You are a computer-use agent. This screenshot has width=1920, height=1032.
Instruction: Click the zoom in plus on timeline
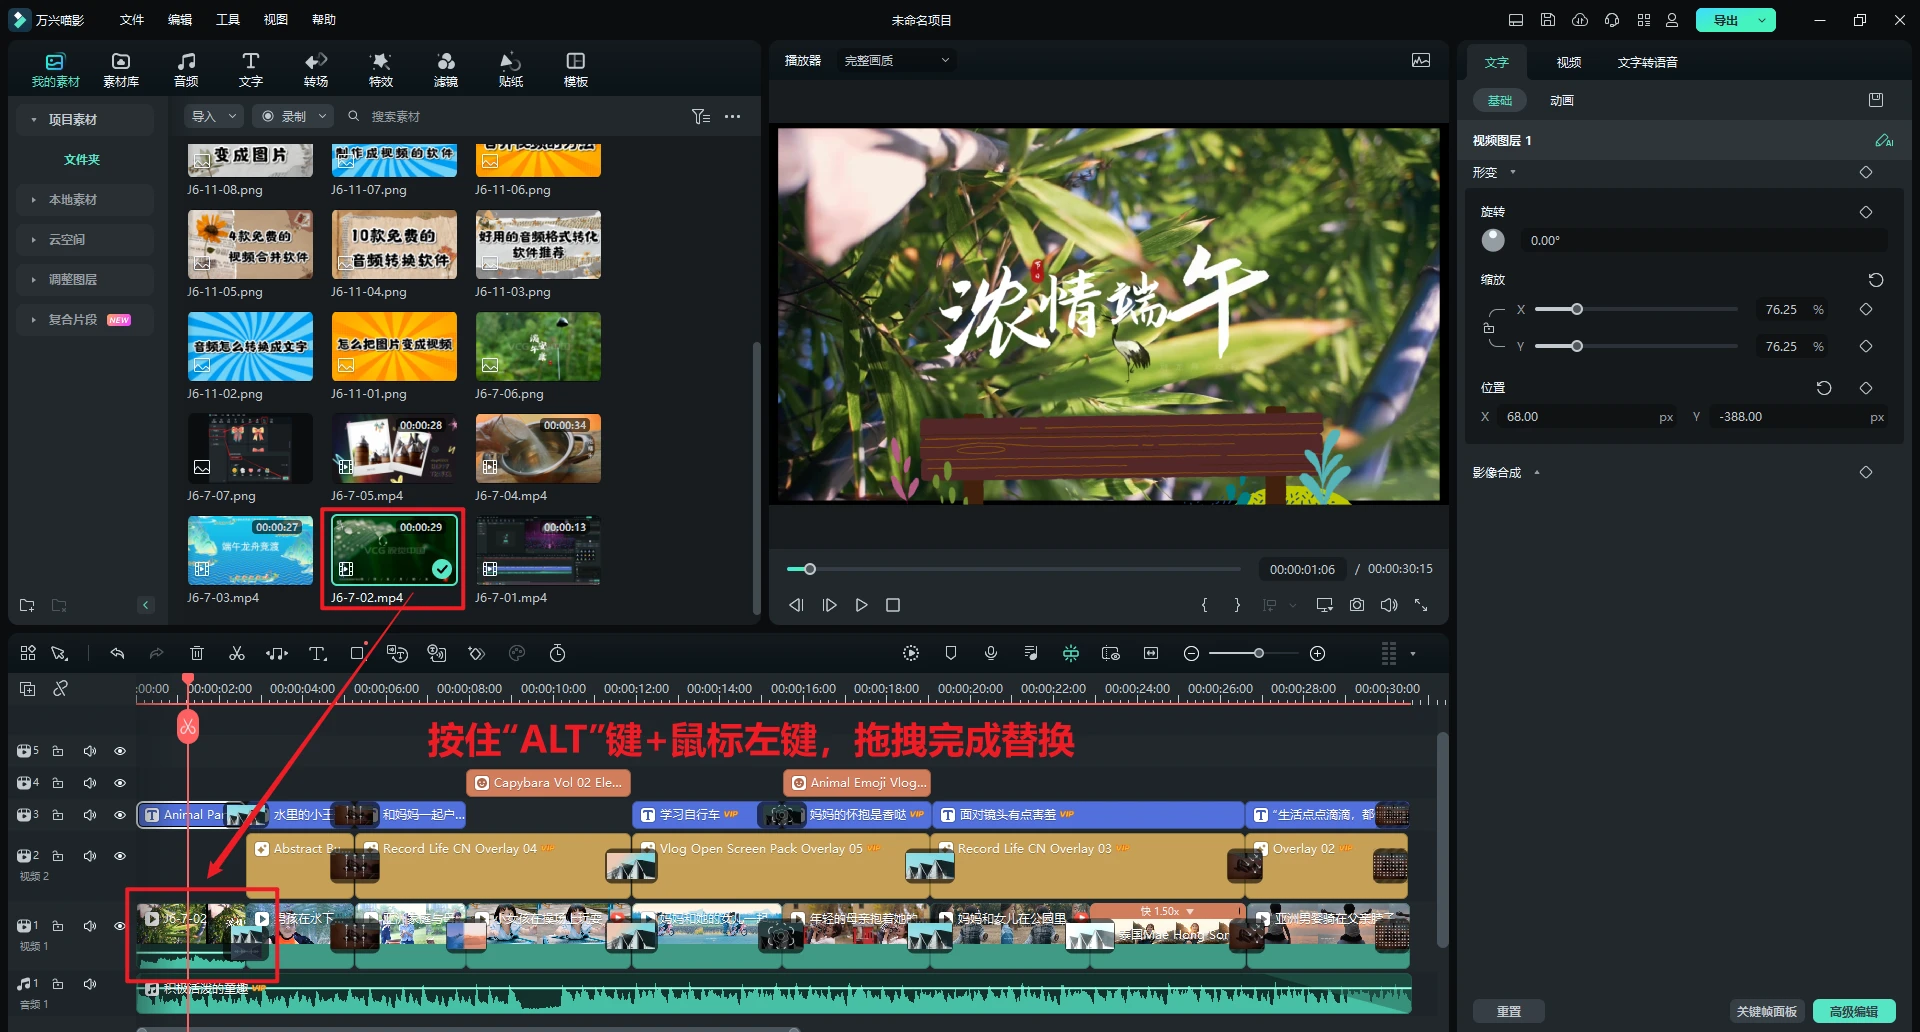click(x=1318, y=653)
